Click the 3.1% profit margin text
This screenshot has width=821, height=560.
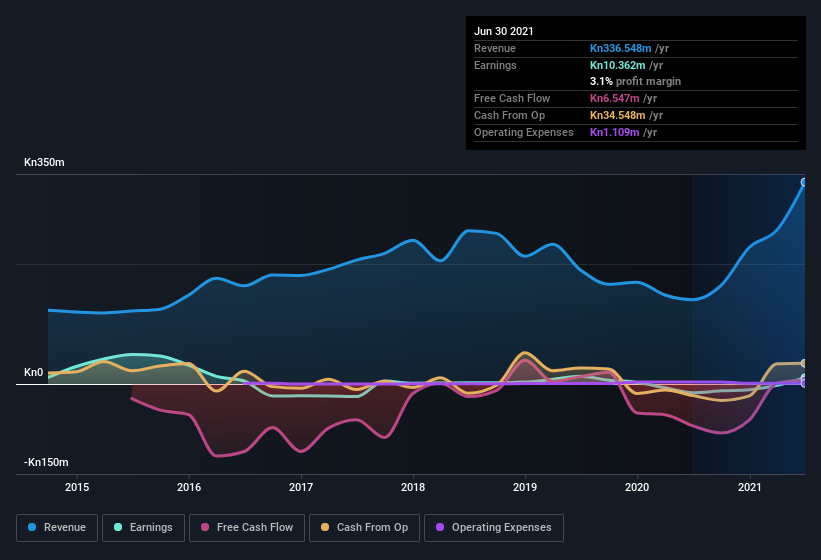(636, 81)
